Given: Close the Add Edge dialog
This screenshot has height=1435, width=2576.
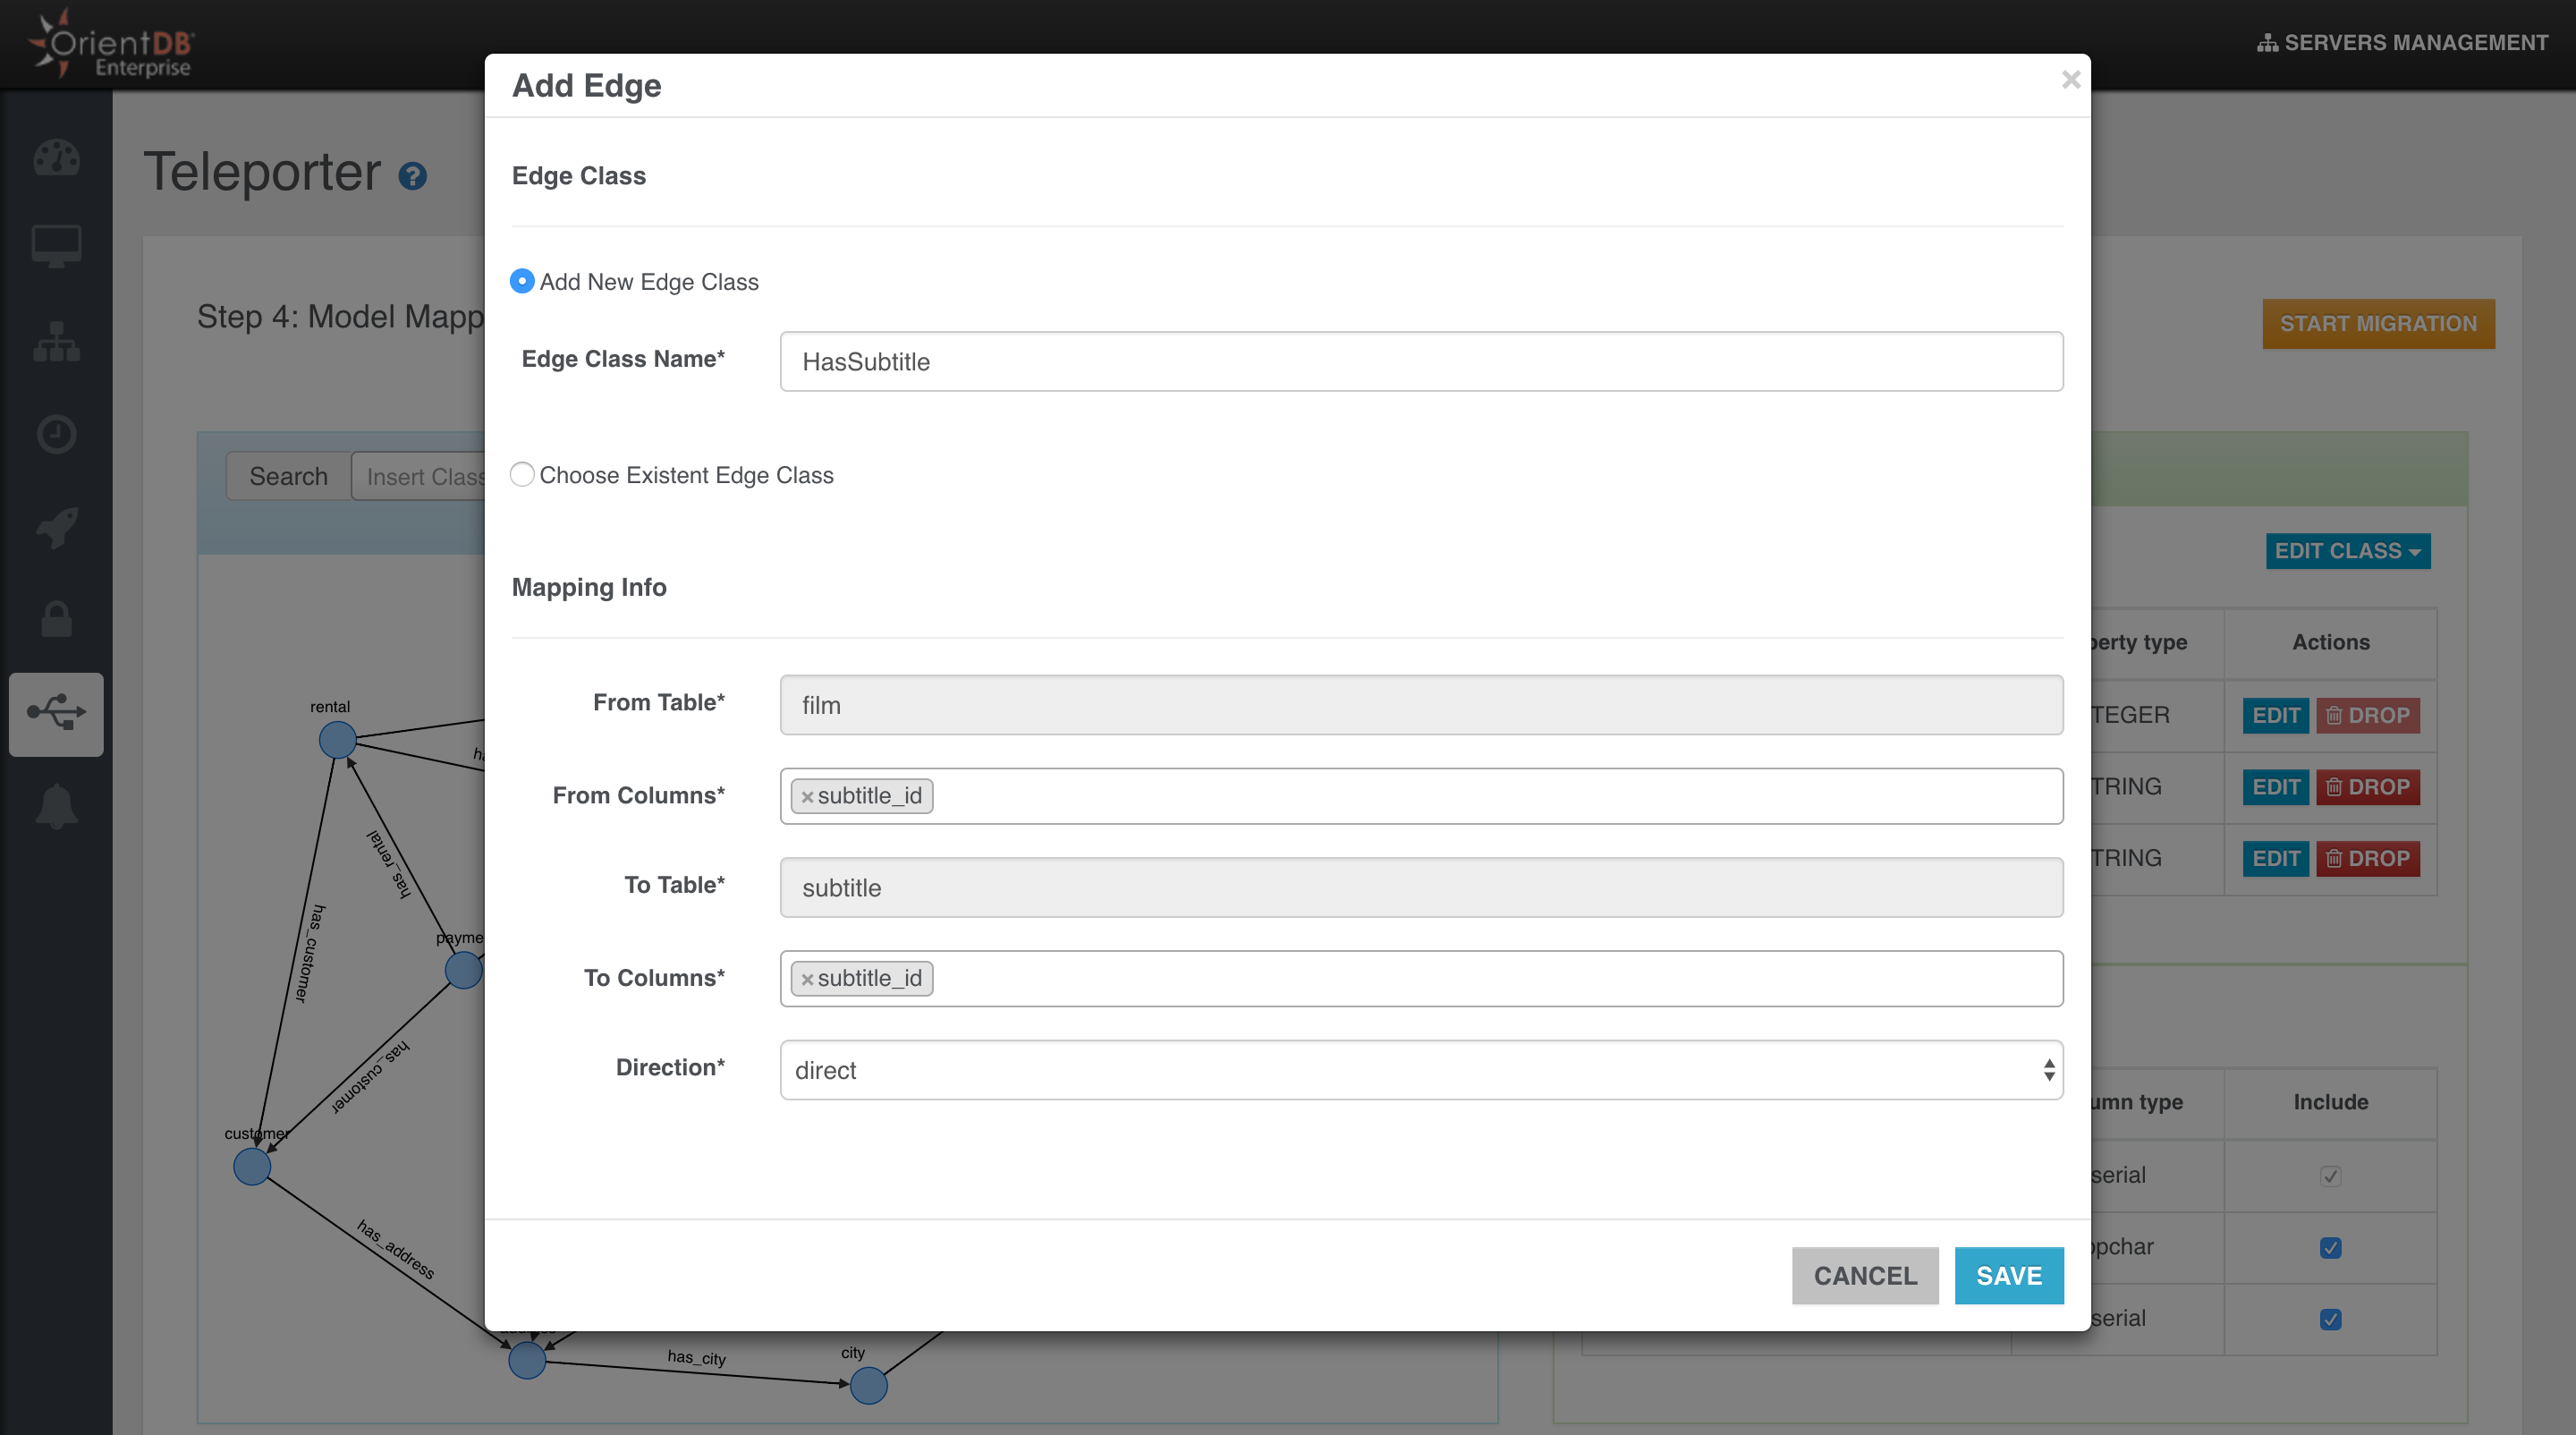Looking at the screenshot, I should tap(2070, 80).
